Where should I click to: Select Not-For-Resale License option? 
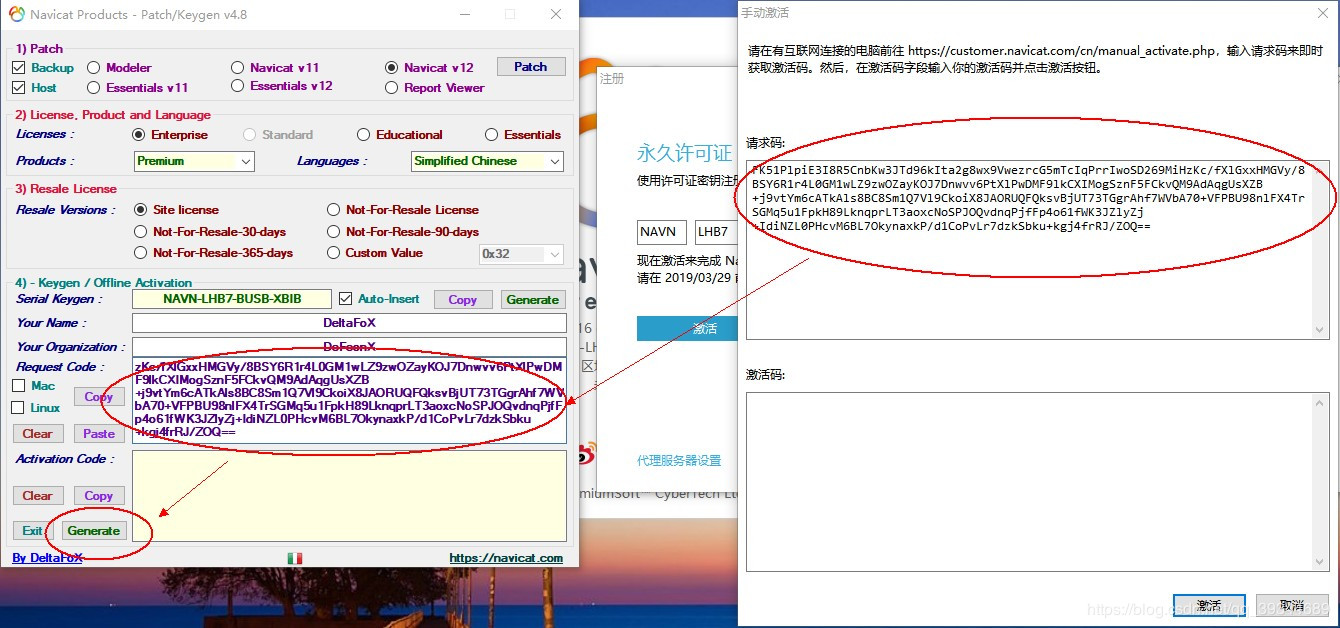334,210
